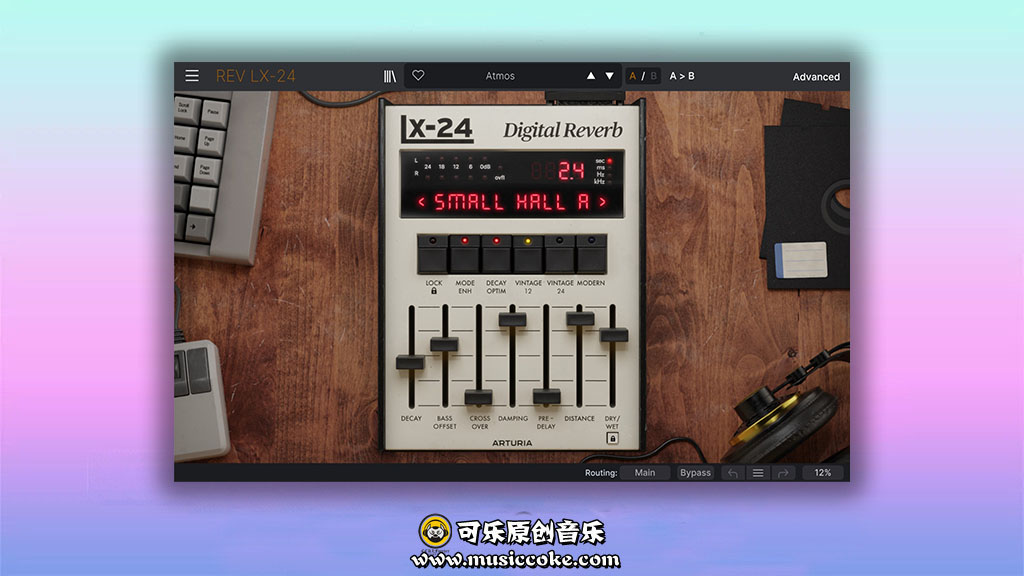The width and height of the screenshot is (1024, 576).
Task: Toggle the Lock button
Action: [432, 254]
